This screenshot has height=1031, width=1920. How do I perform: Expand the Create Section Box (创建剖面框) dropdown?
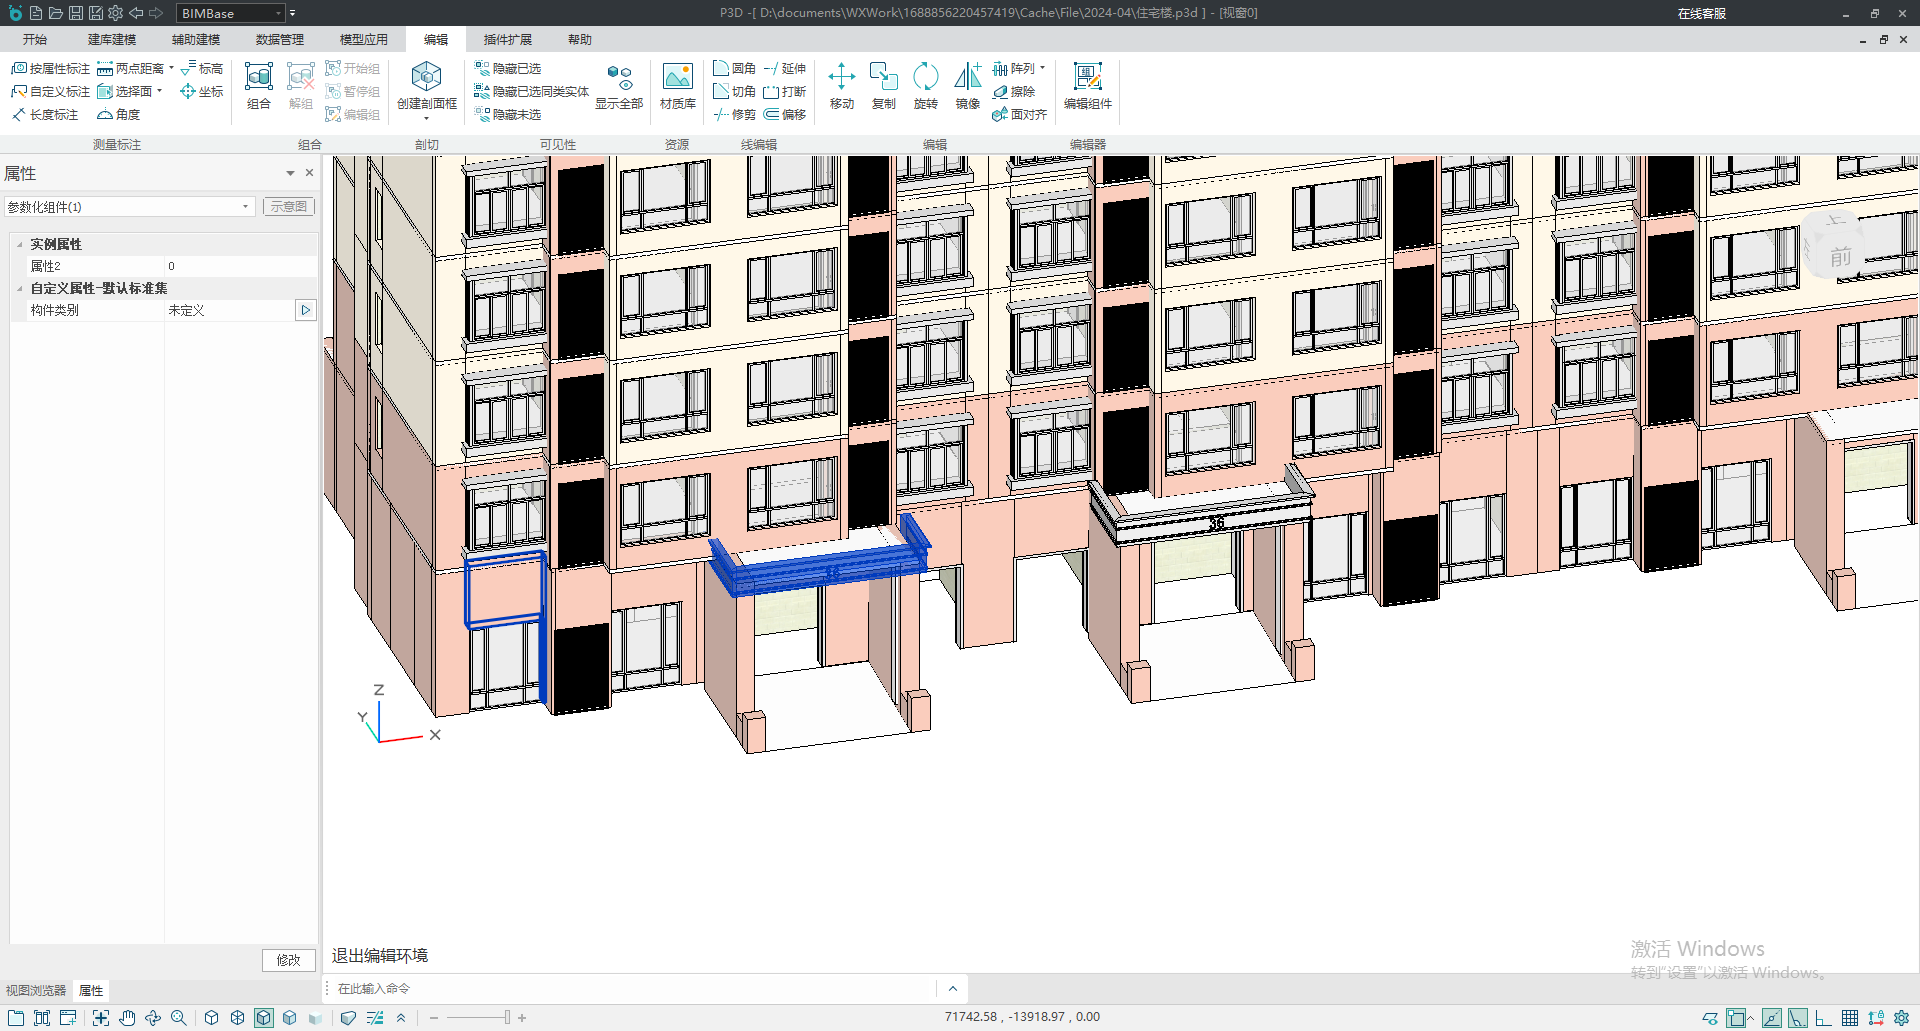pos(427,118)
